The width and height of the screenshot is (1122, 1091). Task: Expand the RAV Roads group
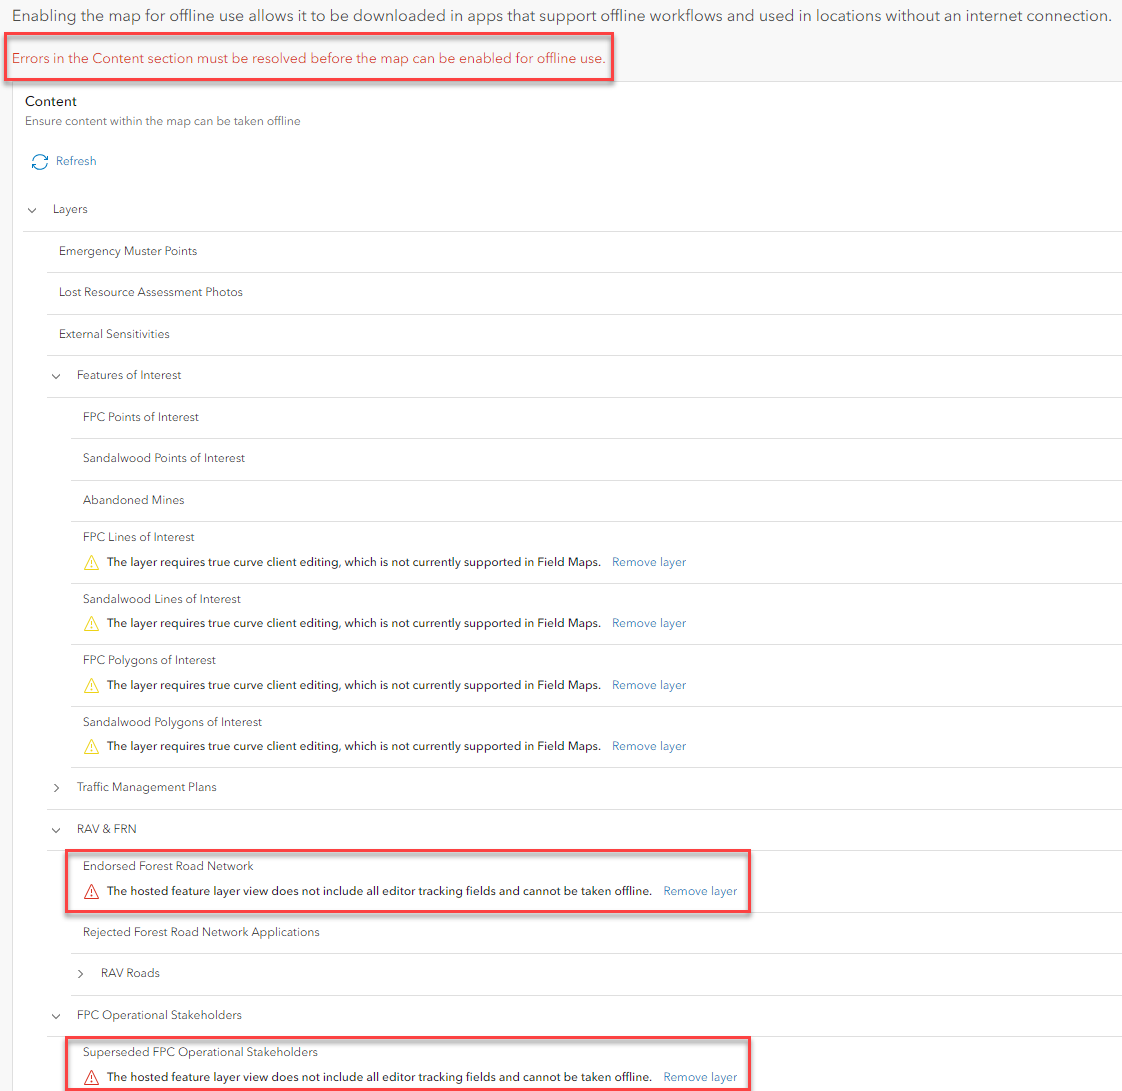[80, 972]
